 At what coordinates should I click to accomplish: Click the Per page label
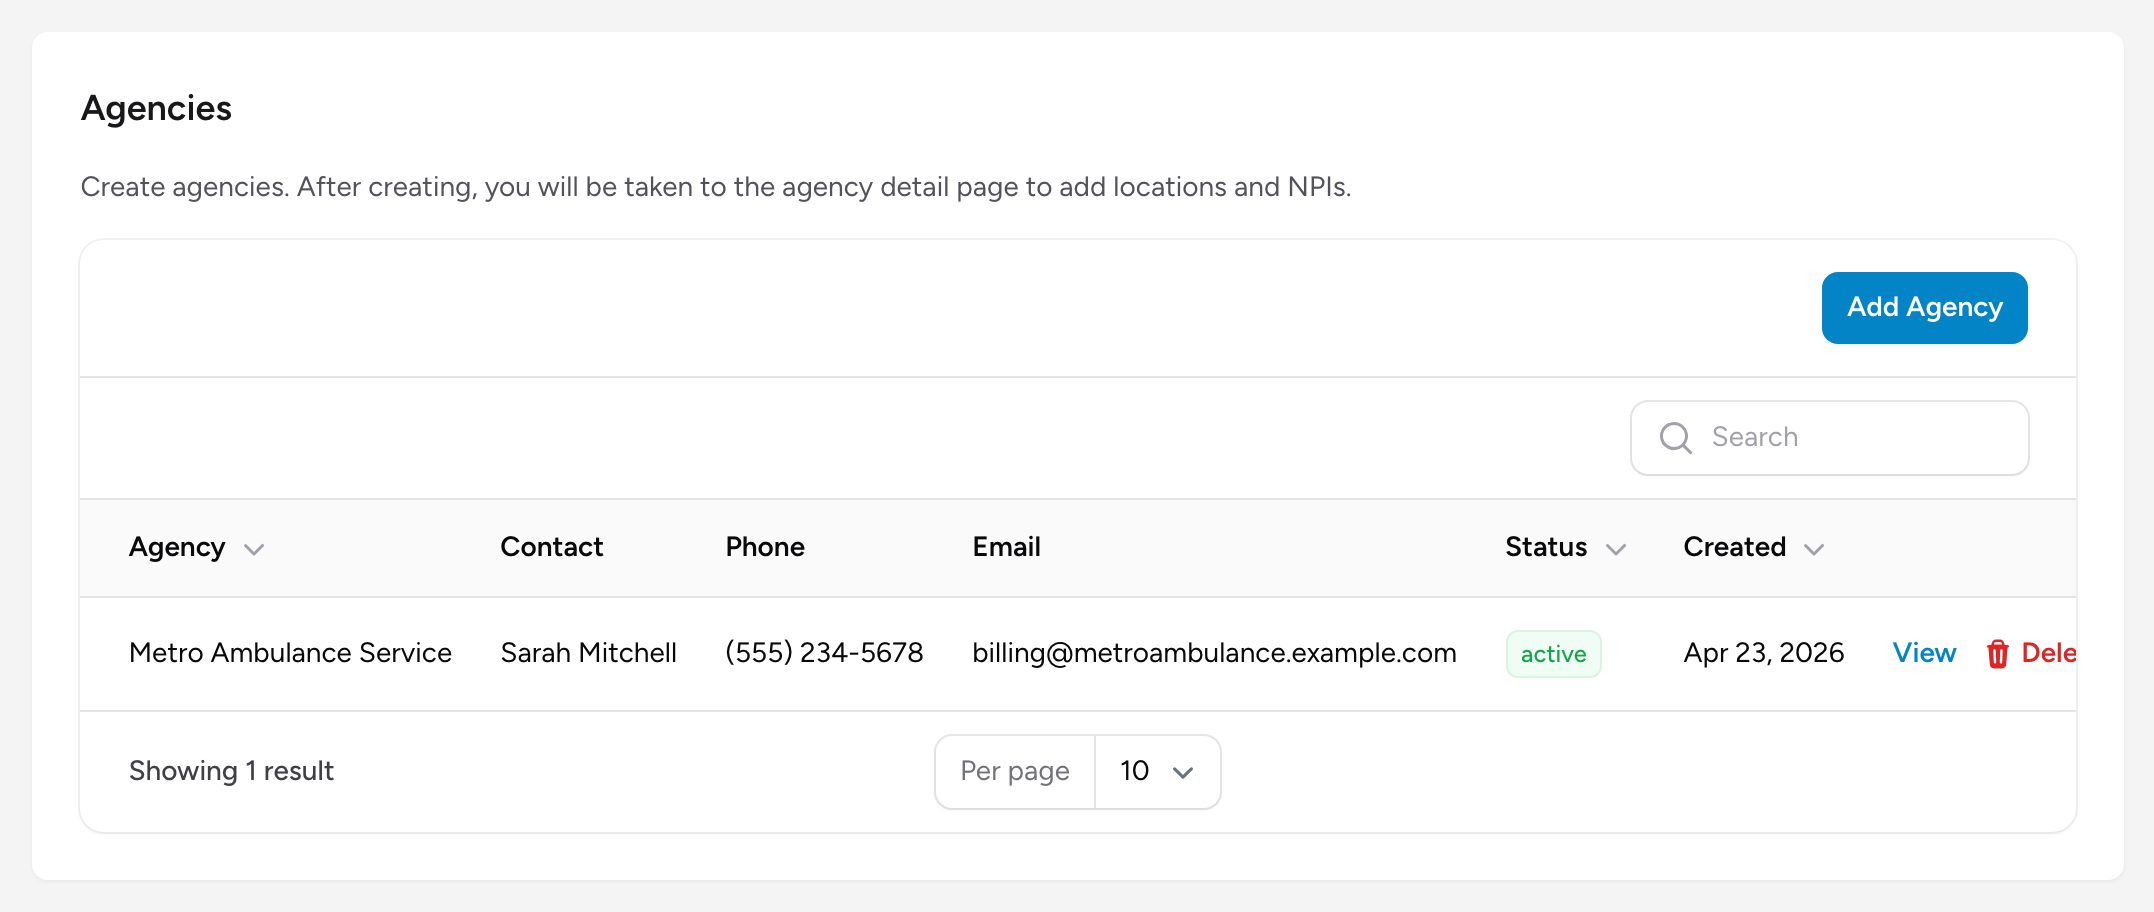coord(1014,772)
